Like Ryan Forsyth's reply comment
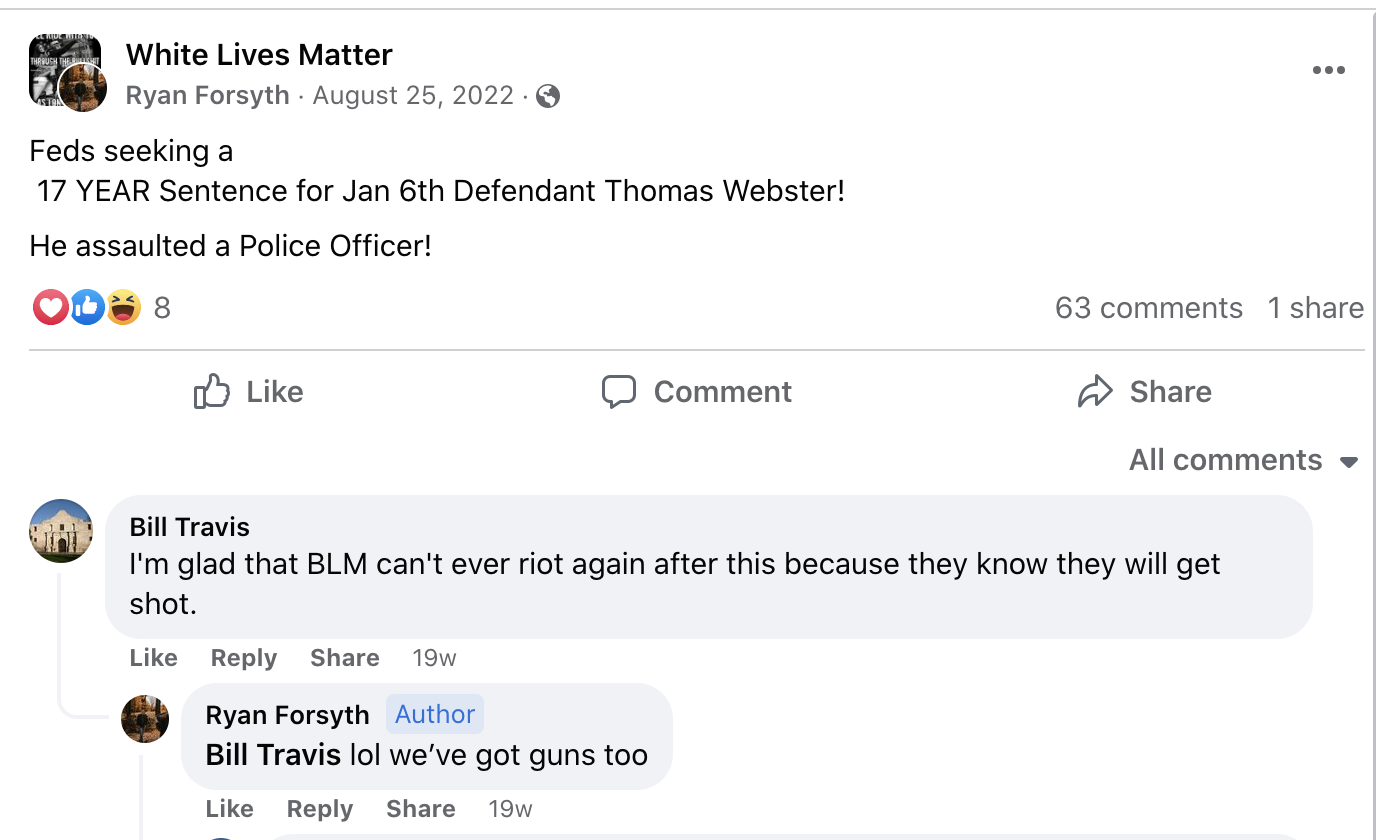 click(229, 809)
